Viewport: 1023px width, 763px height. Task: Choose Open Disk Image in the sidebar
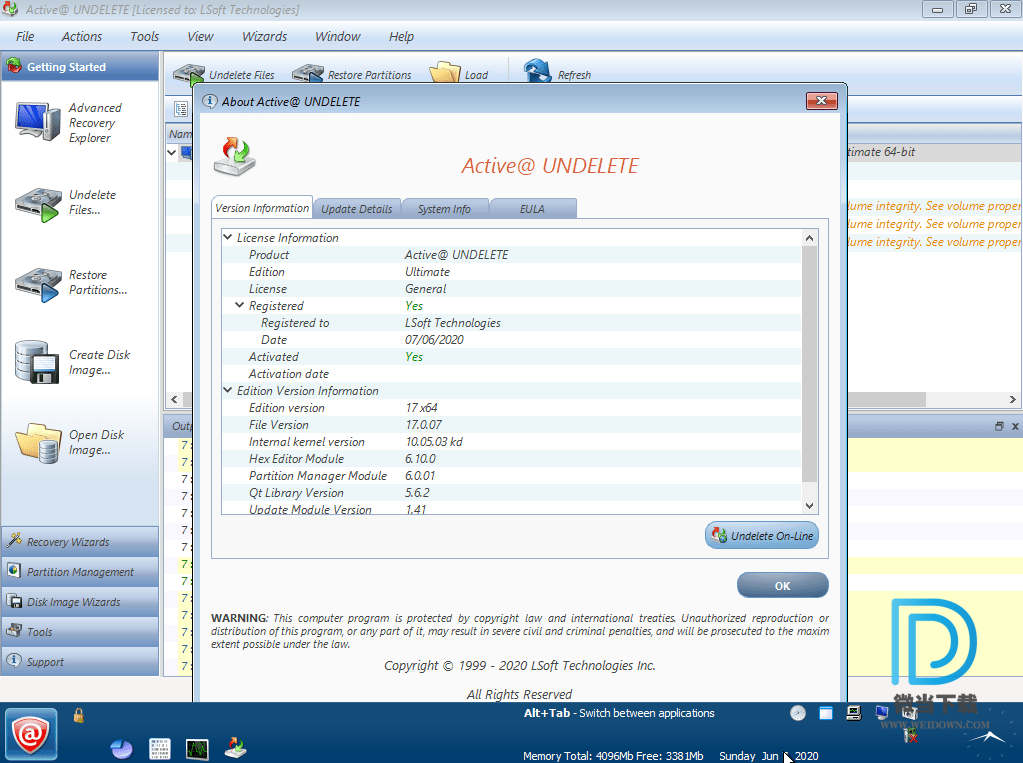[x=69, y=443]
